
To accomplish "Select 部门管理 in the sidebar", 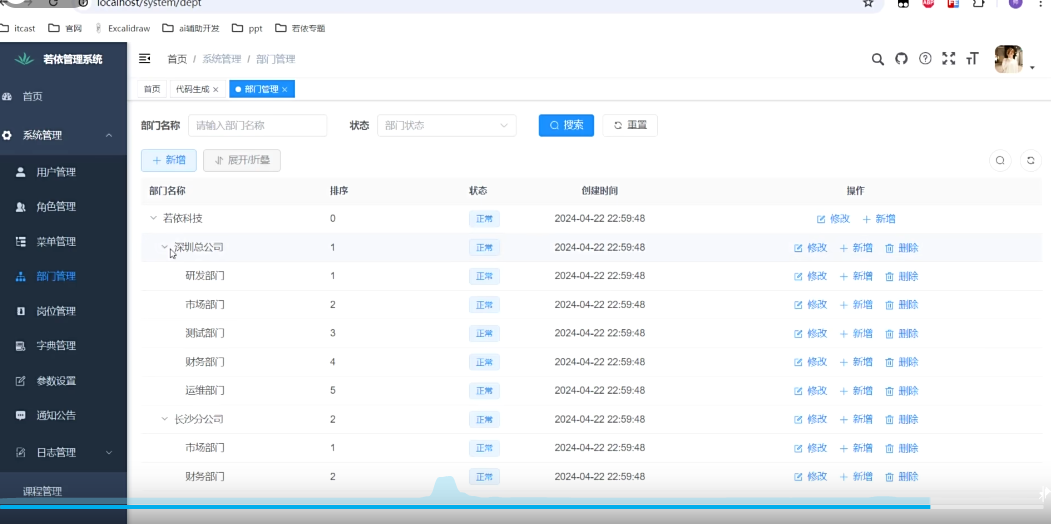I will (x=63, y=276).
